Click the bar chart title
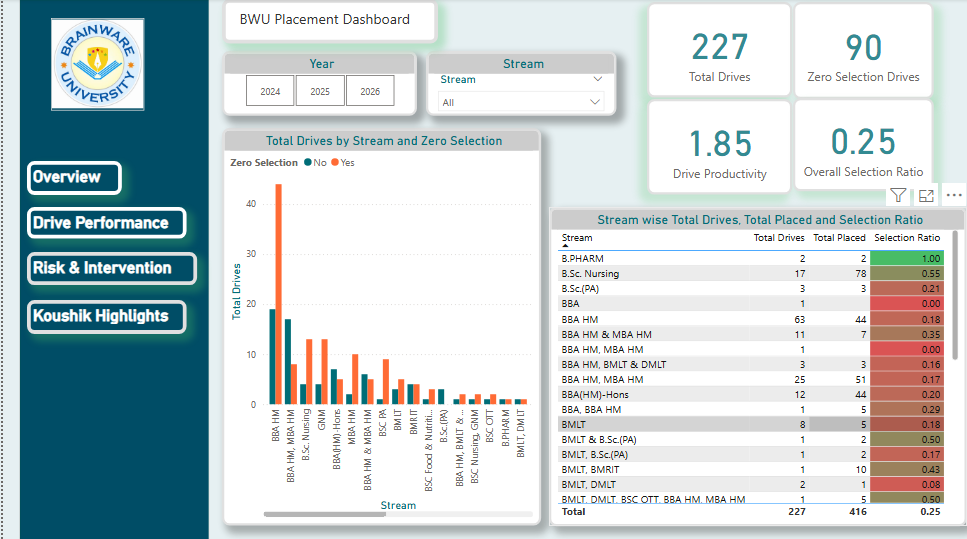 (x=384, y=141)
